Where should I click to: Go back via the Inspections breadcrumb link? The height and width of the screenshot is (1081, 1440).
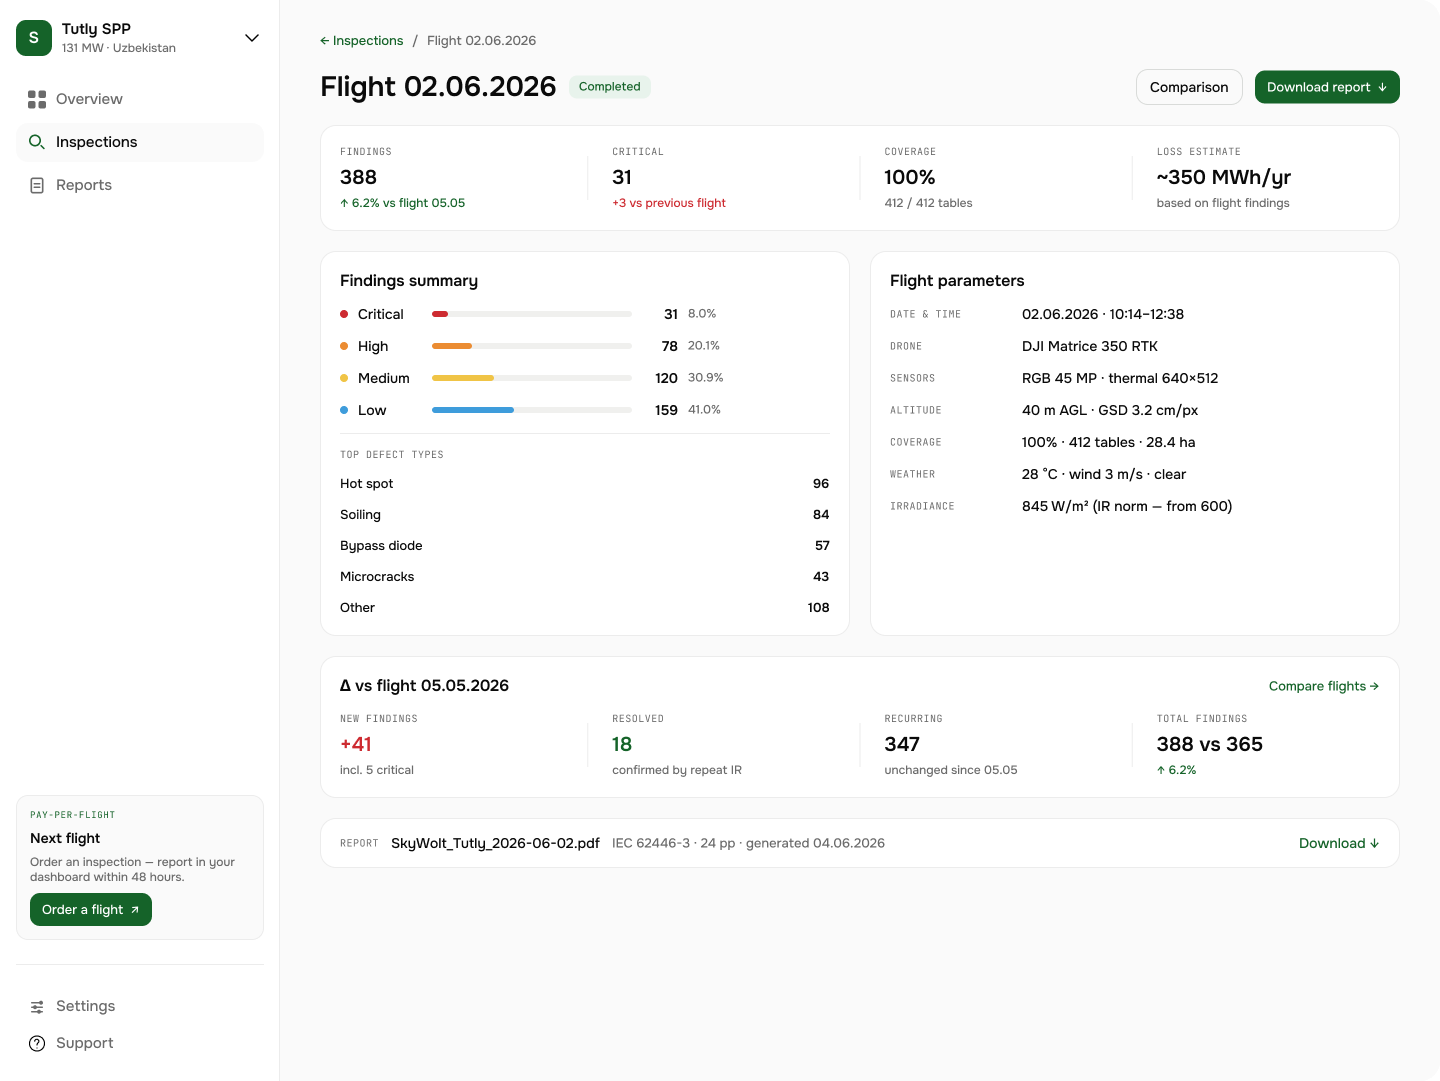click(361, 41)
